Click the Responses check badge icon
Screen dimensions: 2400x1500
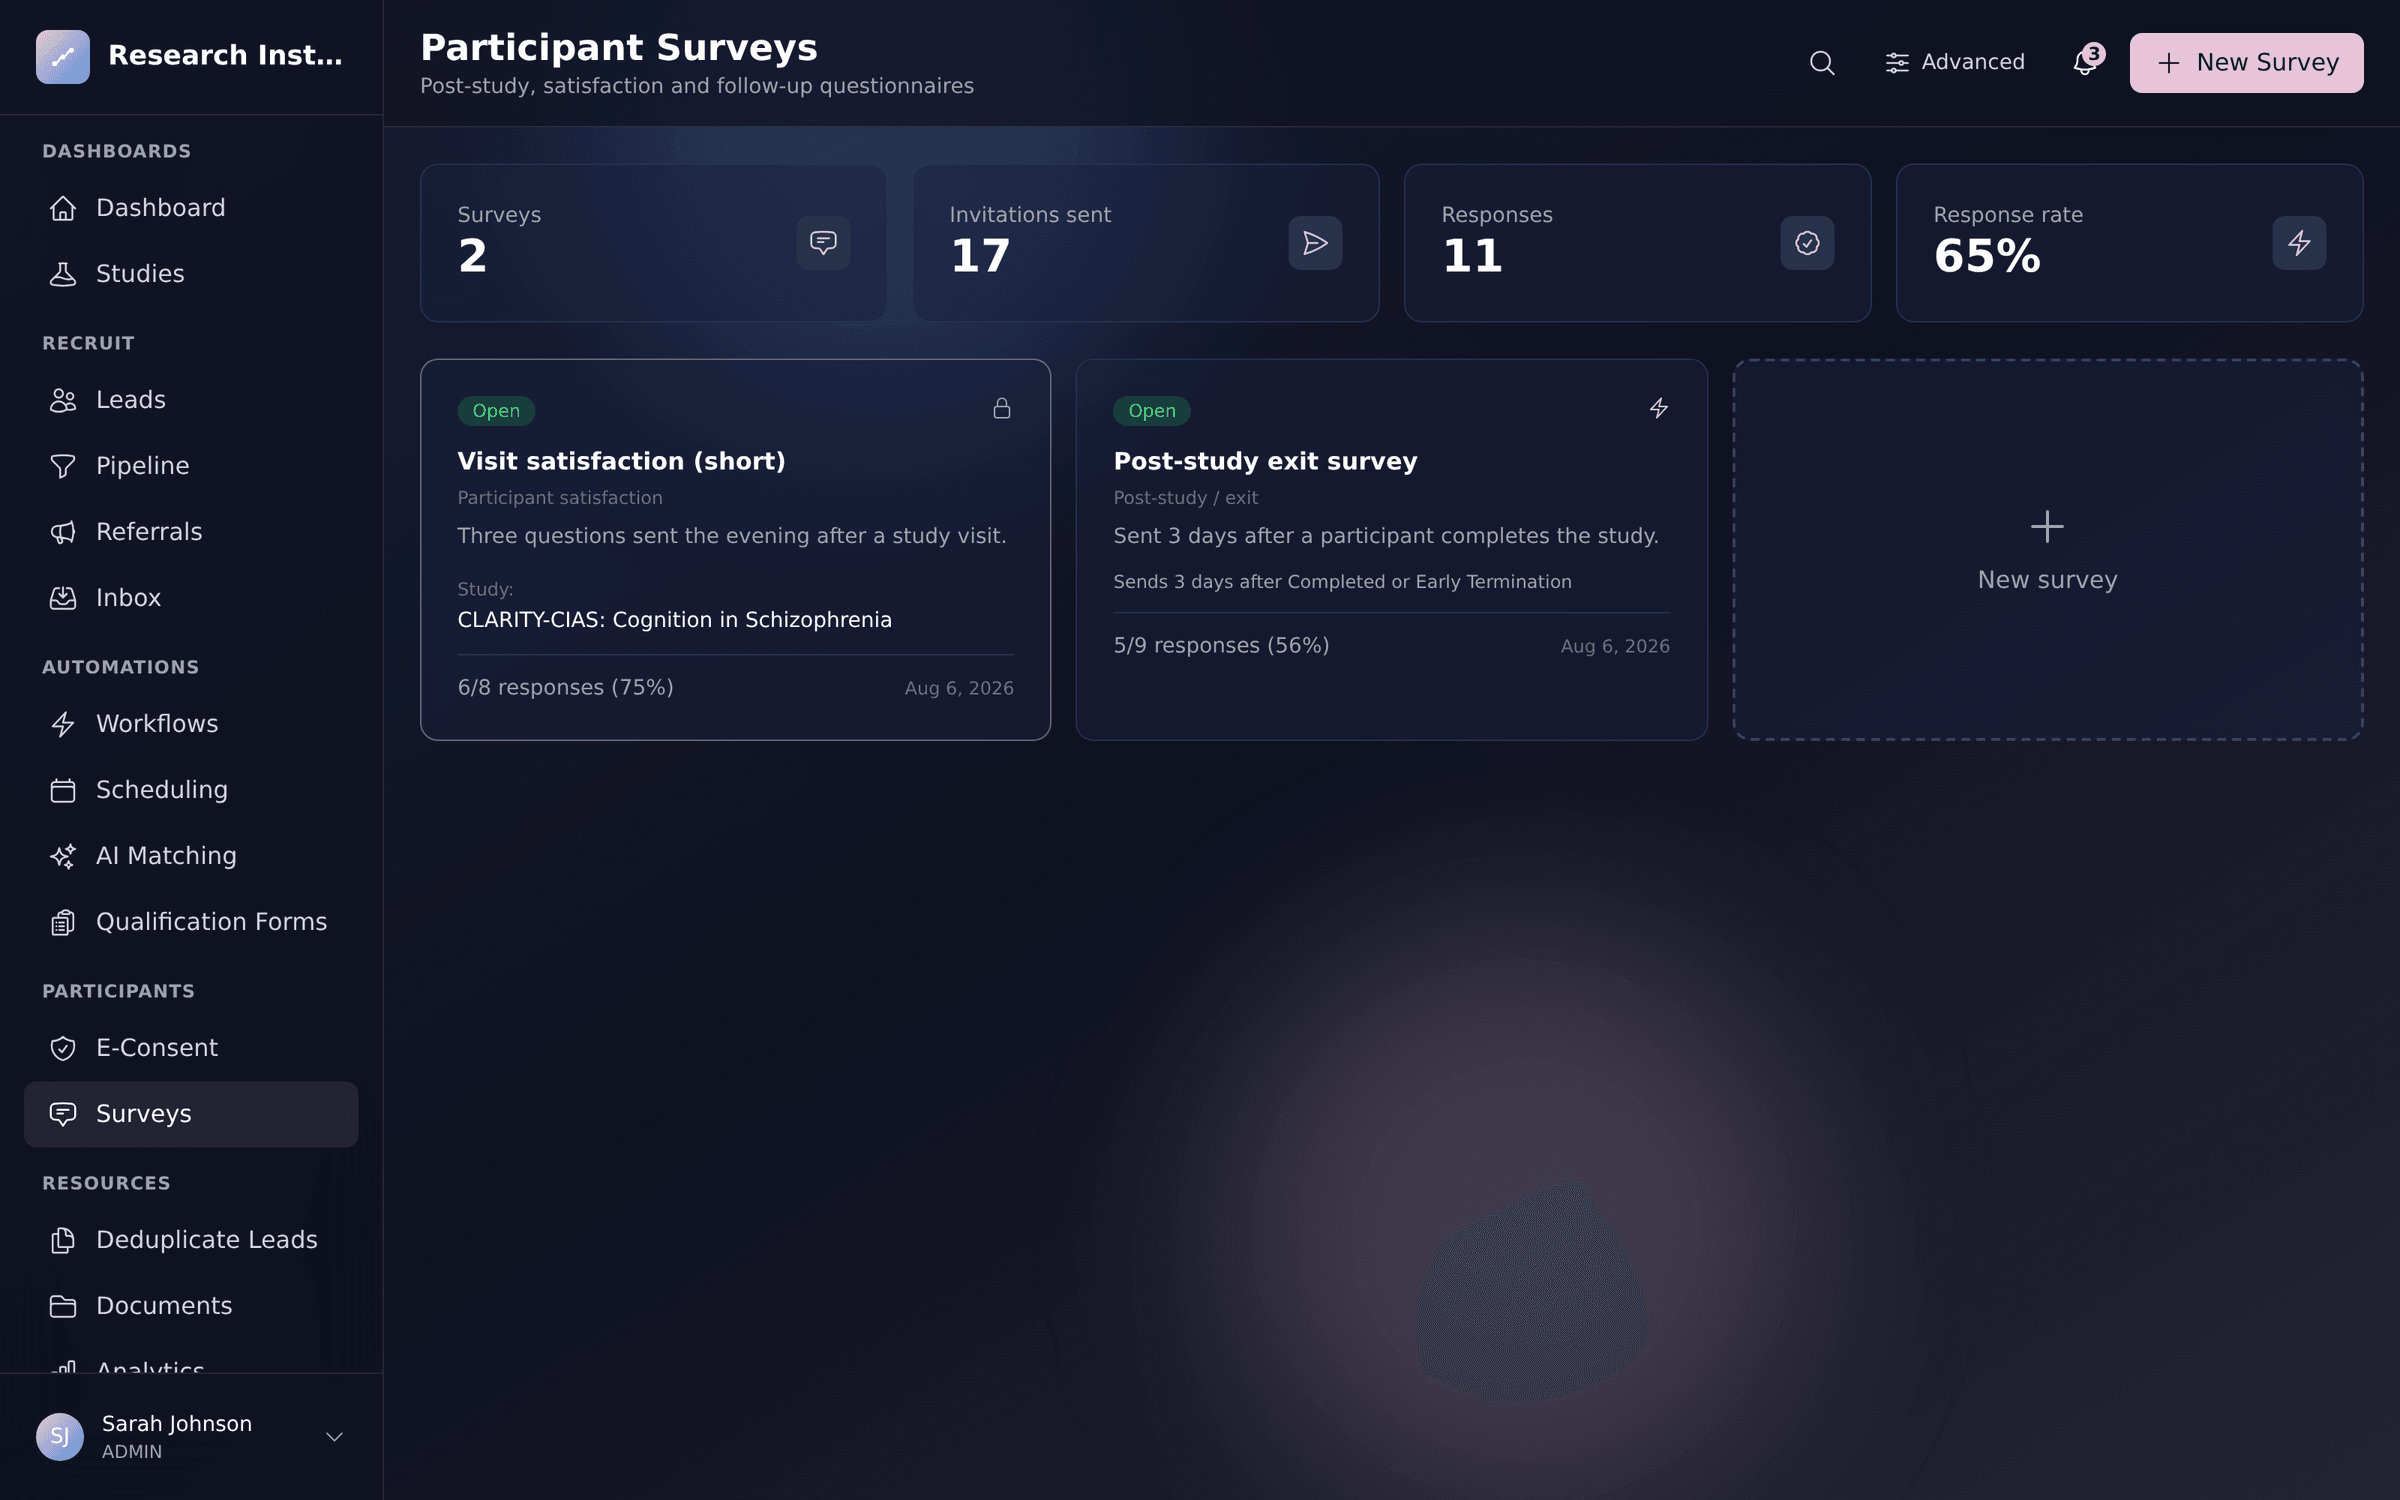click(x=1807, y=243)
